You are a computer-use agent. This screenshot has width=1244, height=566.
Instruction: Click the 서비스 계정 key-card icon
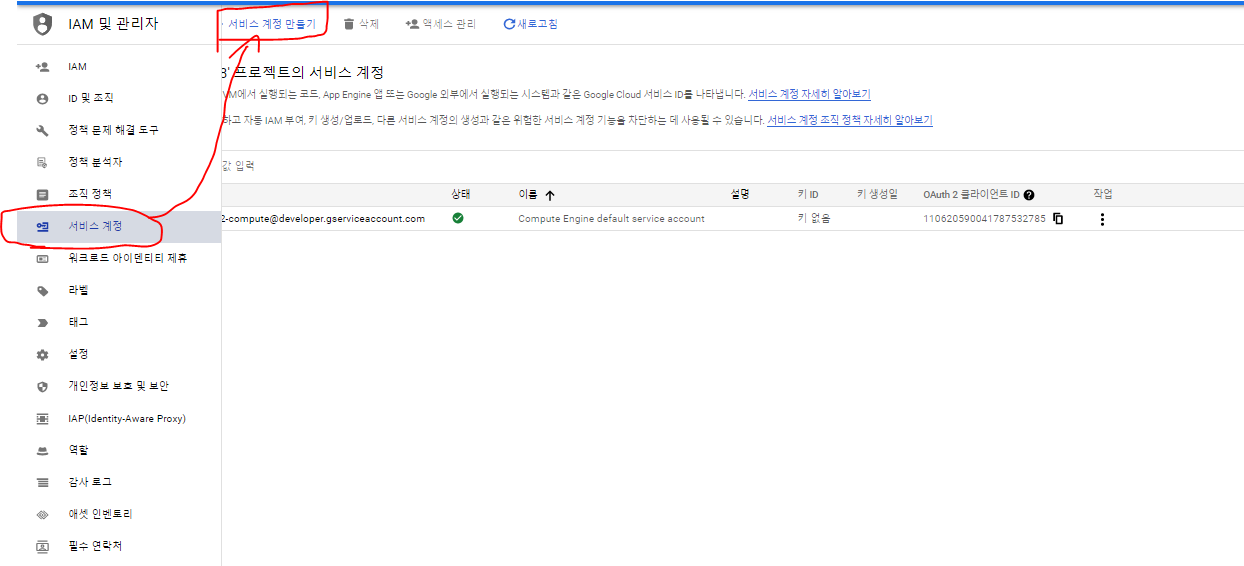pyautogui.click(x=42, y=227)
